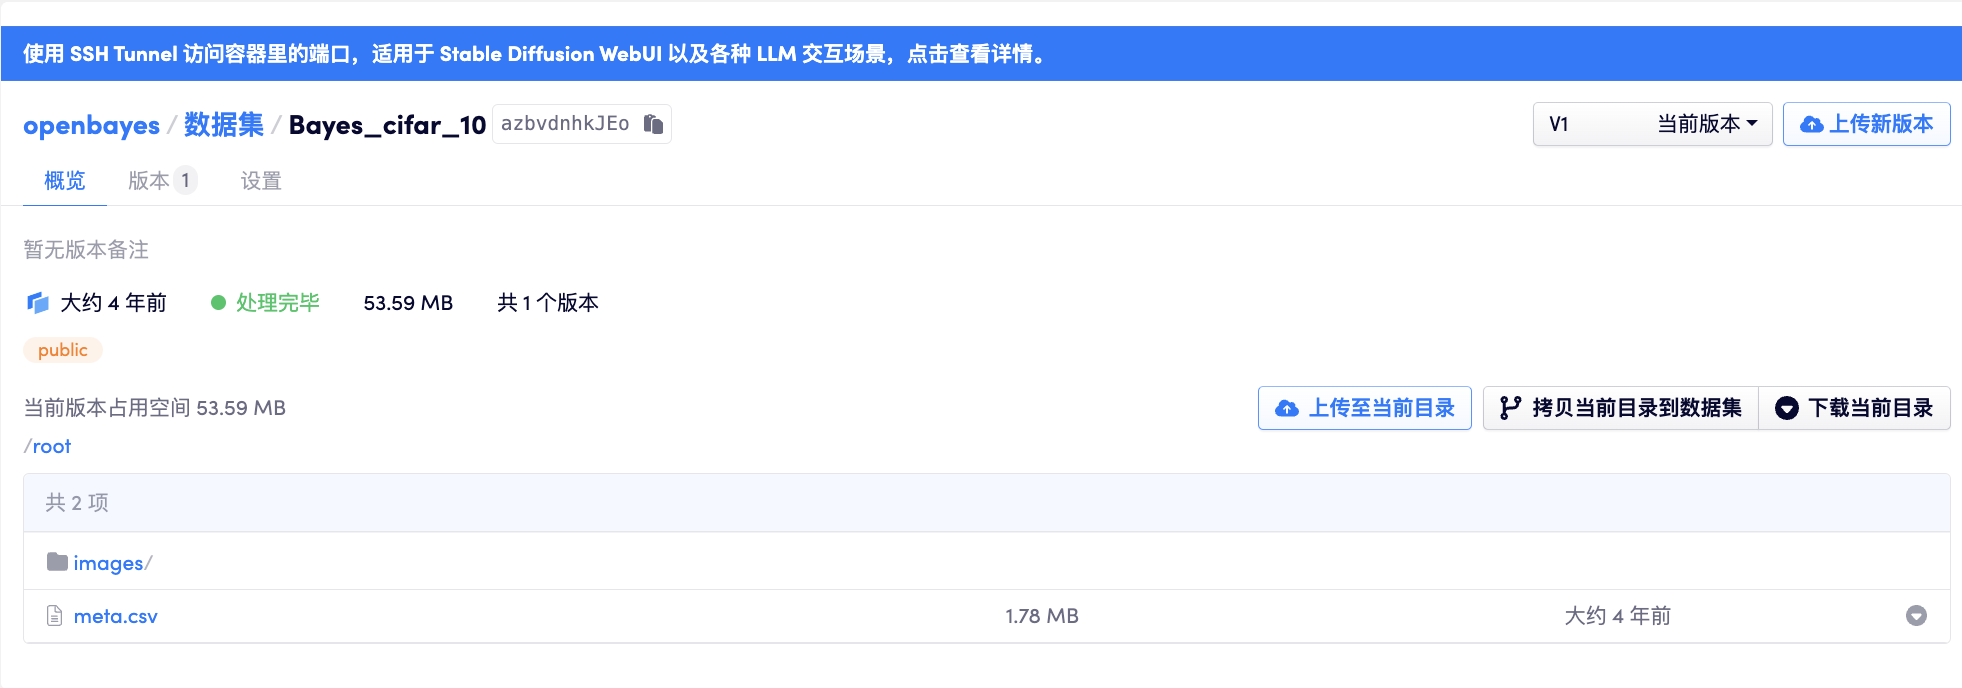Switch to the 概览 tab
Image resolution: width=1962 pixels, height=688 pixels.
click(x=65, y=181)
